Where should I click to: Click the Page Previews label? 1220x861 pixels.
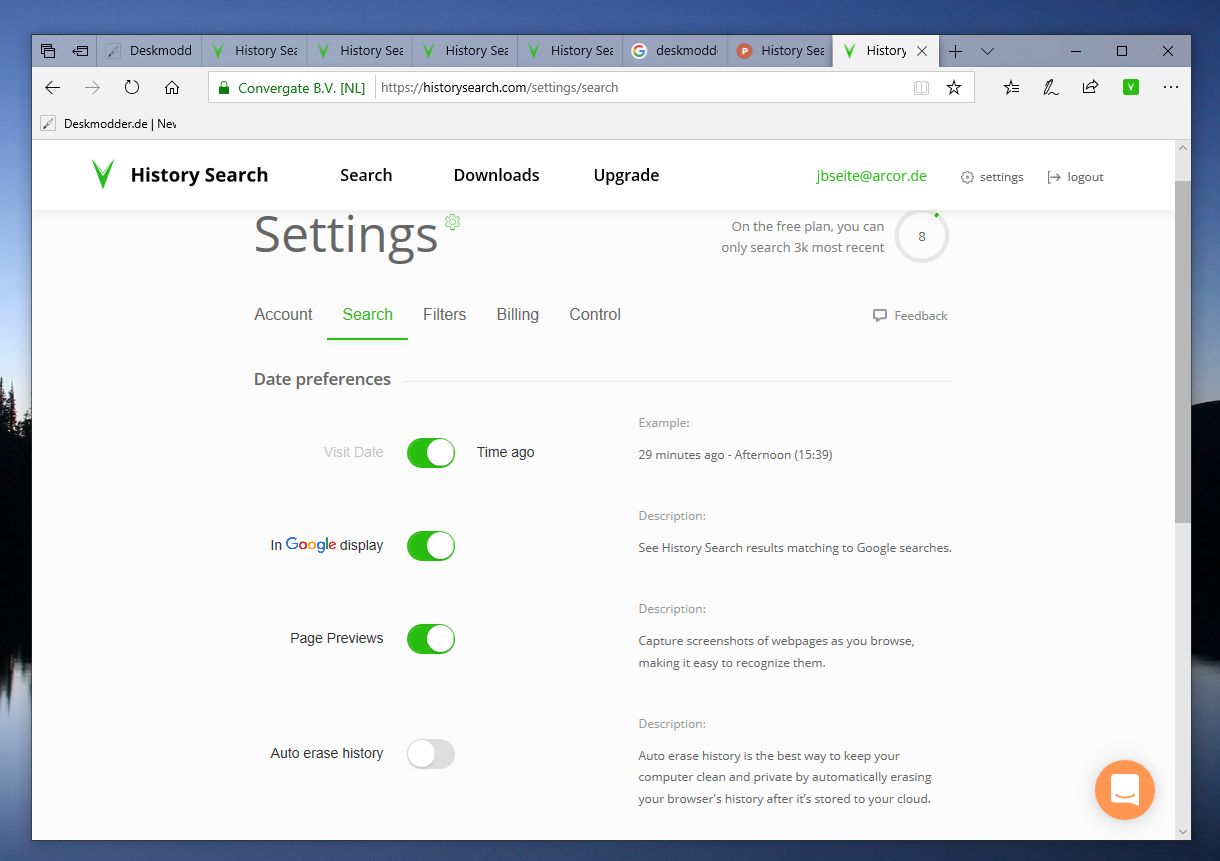pyautogui.click(x=337, y=638)
